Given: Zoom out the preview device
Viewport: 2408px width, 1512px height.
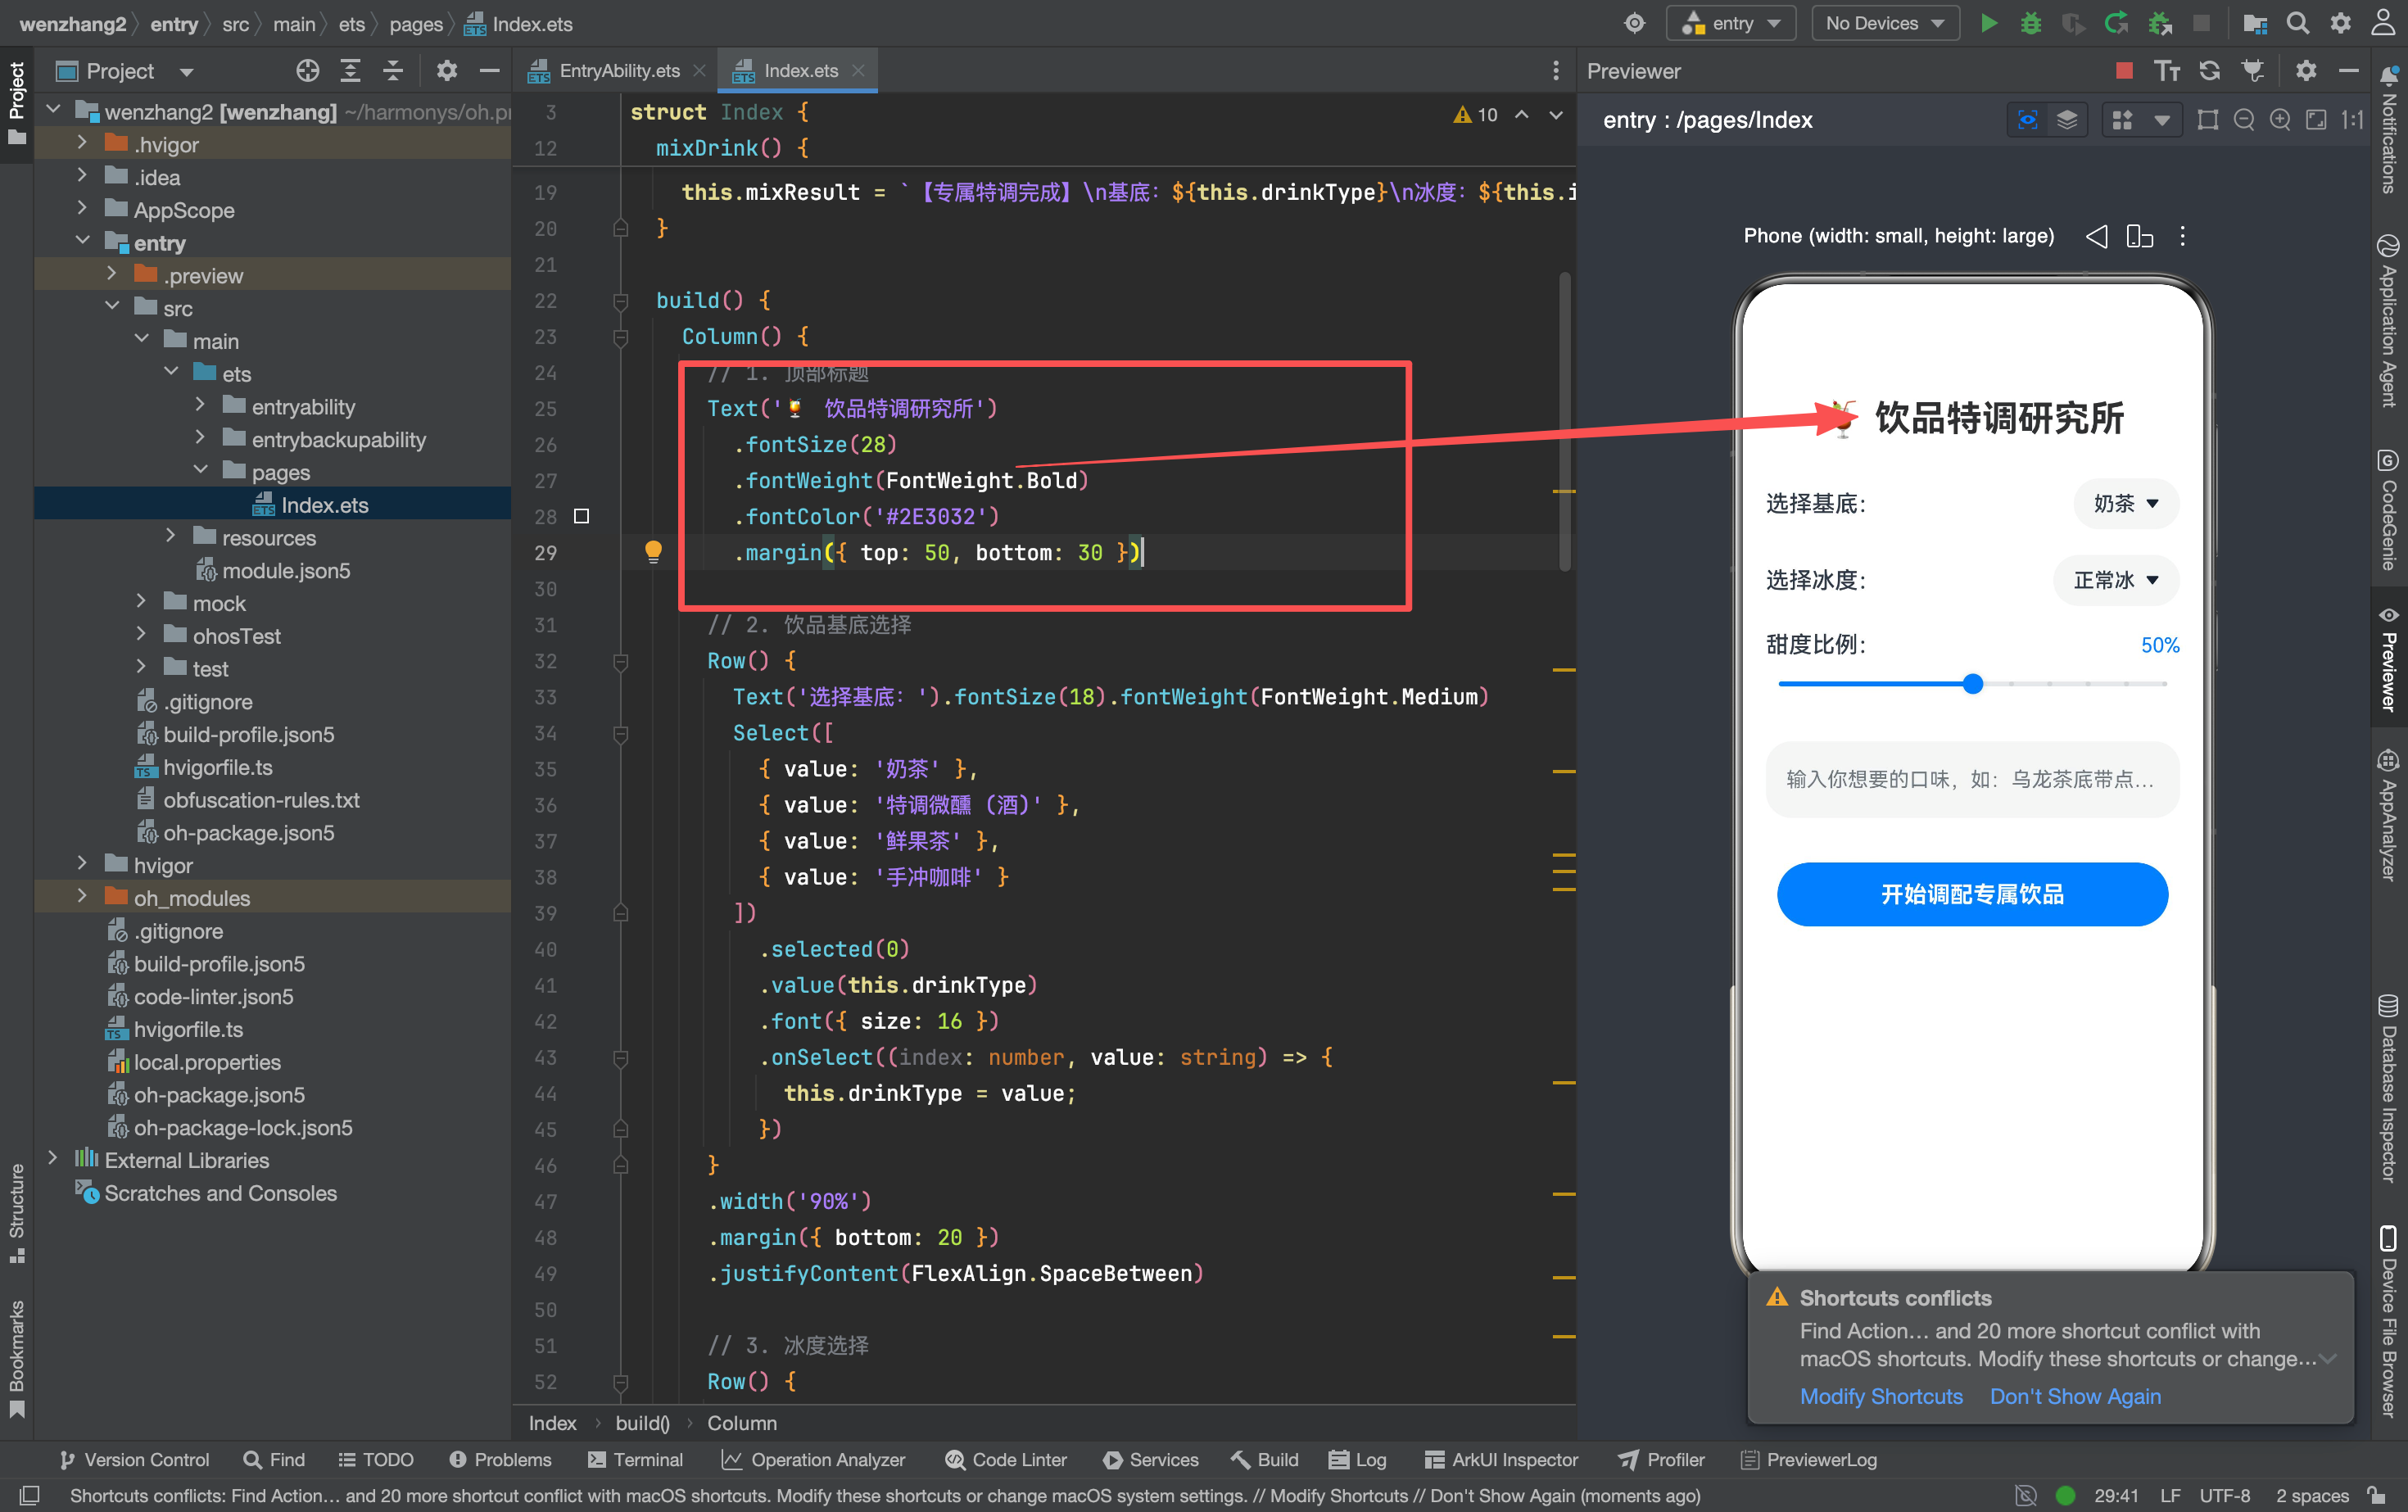Looking at the screenshot, I should 2244,120.
